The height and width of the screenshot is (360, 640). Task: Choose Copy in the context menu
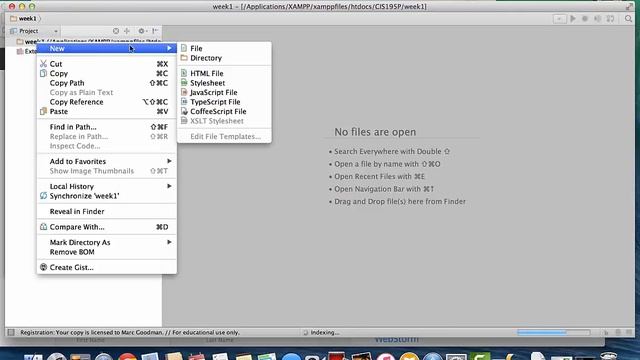(x=107, y=73)
